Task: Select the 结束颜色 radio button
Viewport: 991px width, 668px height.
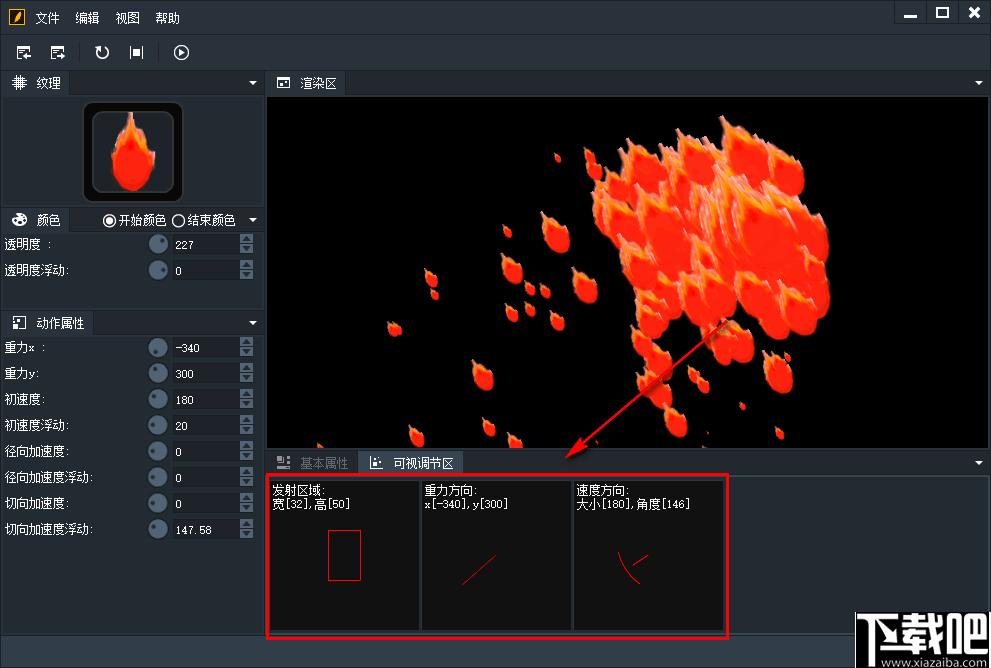Action: point(178,221)
